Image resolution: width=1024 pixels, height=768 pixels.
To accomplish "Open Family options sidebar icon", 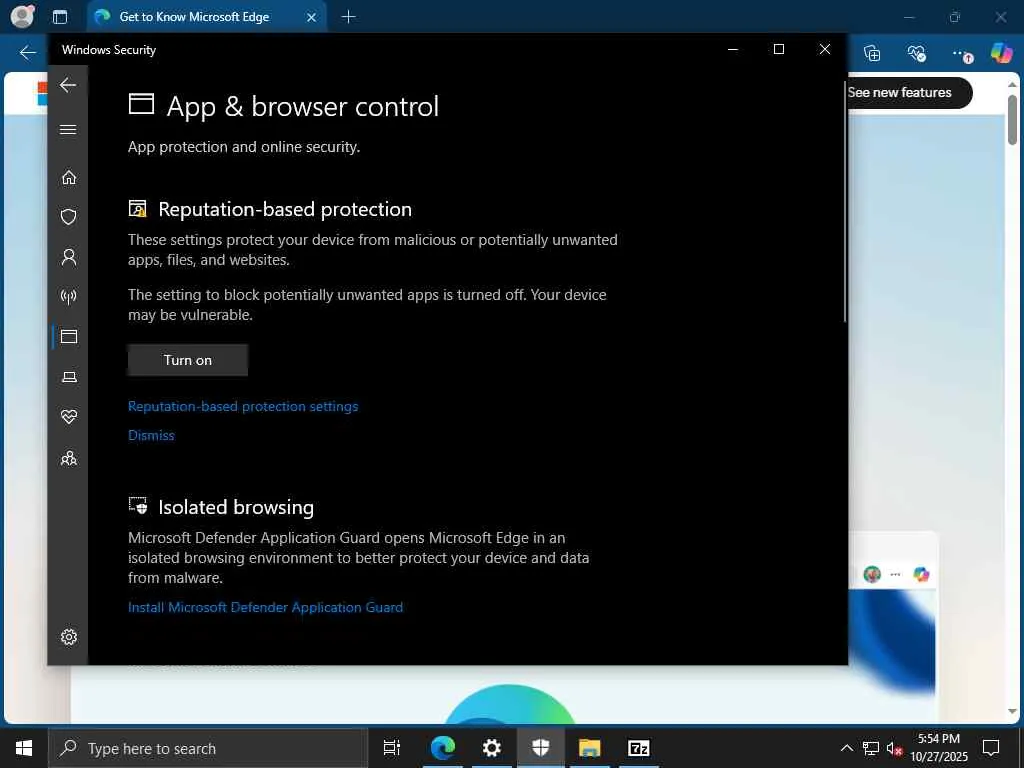I will pos(69,458).
